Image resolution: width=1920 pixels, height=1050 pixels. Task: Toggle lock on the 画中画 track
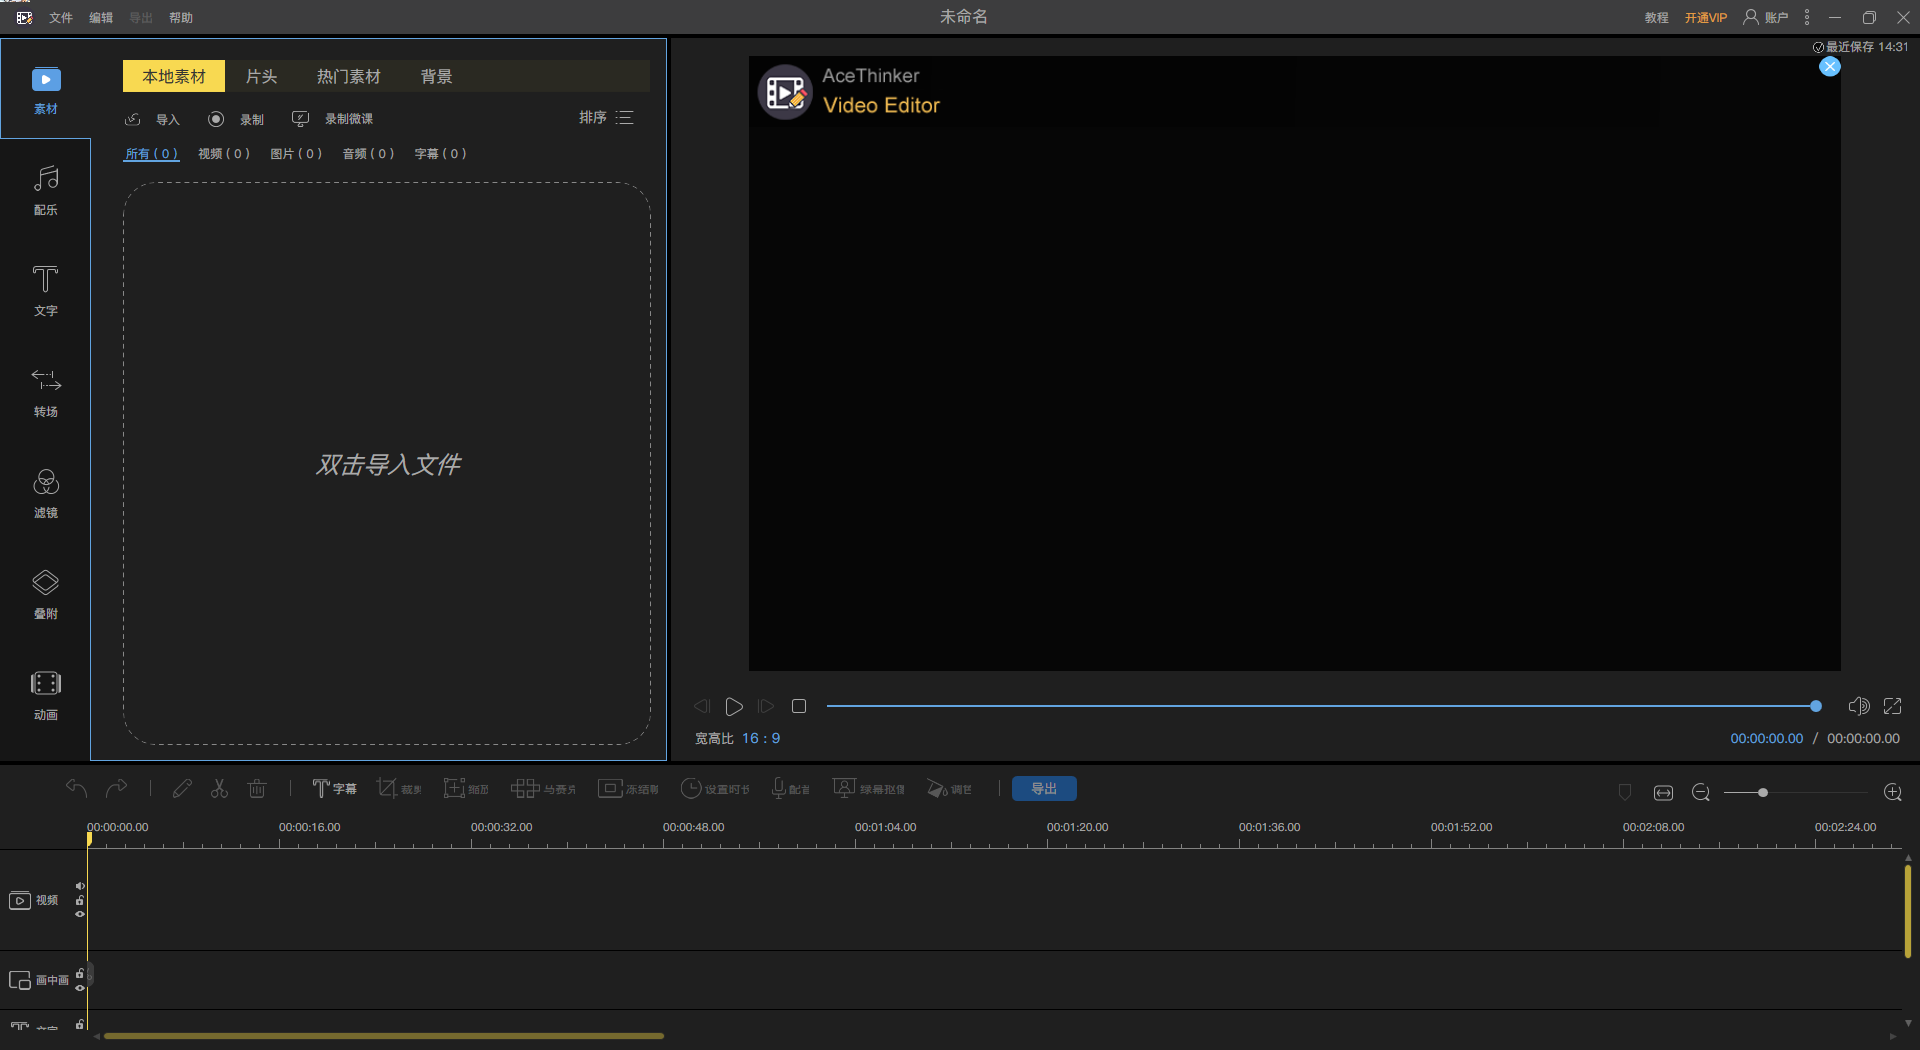[80, 973]
